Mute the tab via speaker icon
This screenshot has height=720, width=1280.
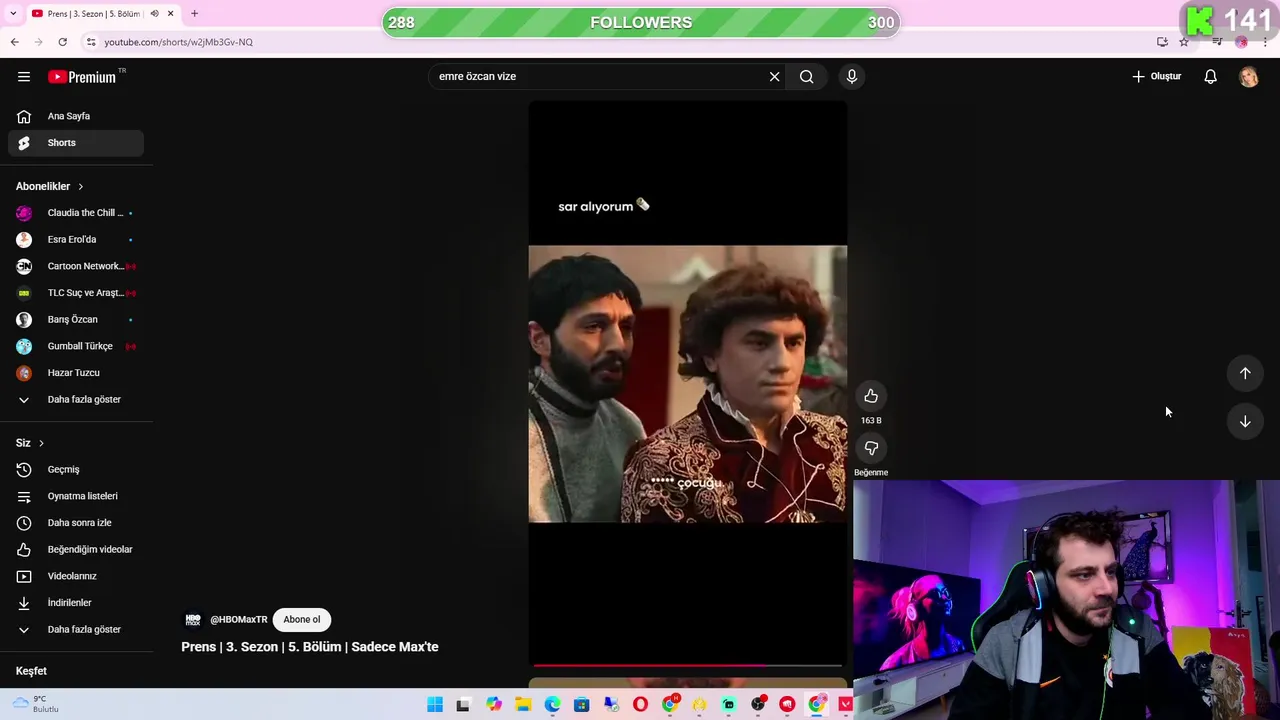154,13
